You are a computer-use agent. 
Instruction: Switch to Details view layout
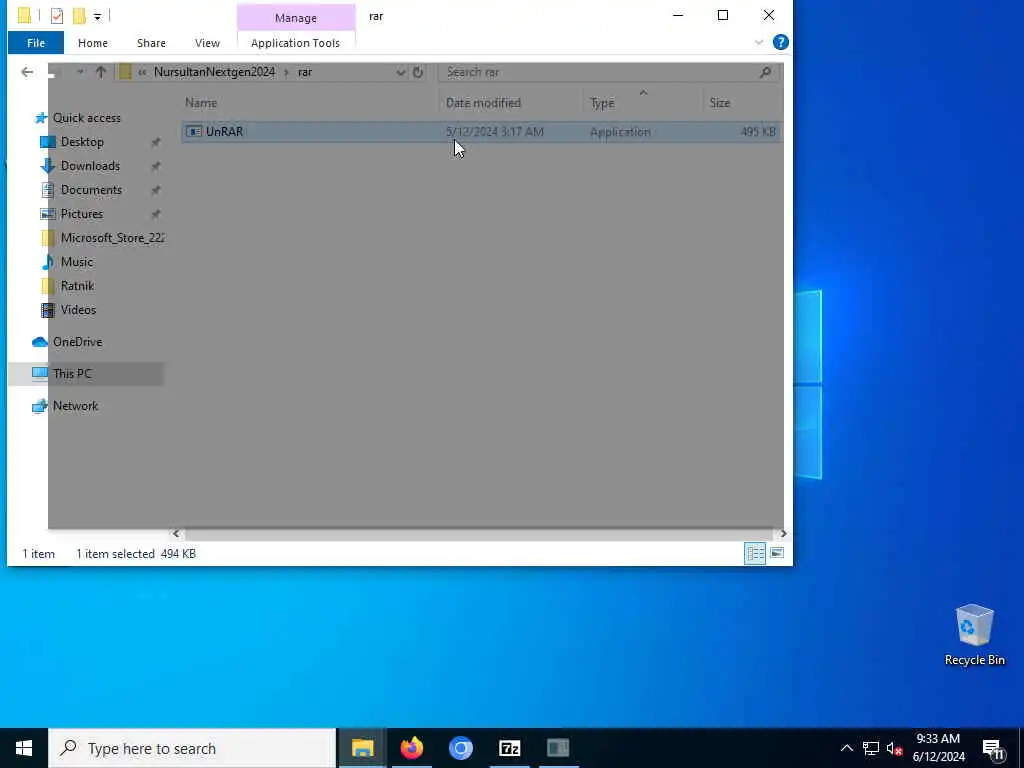tap(755, 554)
